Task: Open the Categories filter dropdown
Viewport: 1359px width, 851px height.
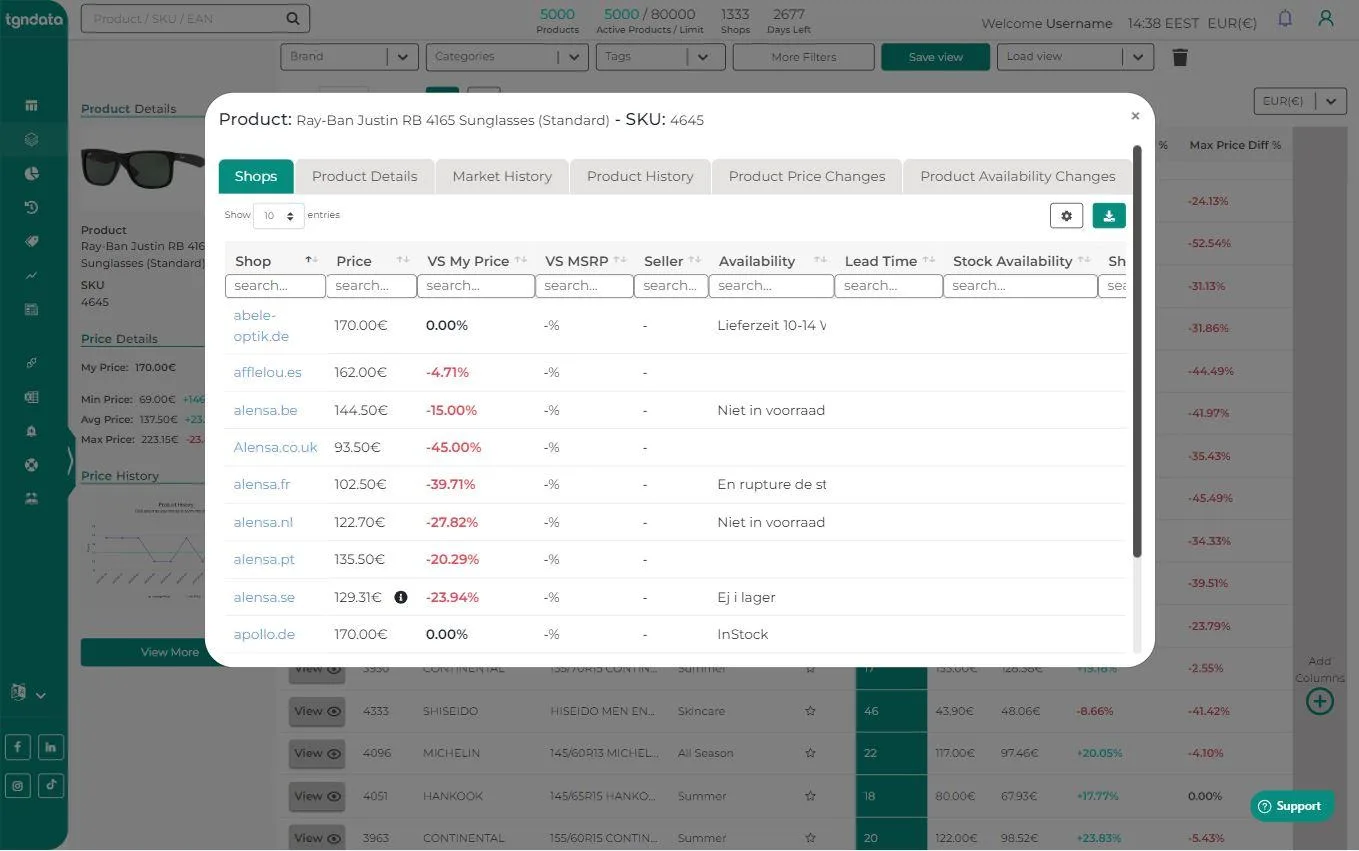Action: 506,57
